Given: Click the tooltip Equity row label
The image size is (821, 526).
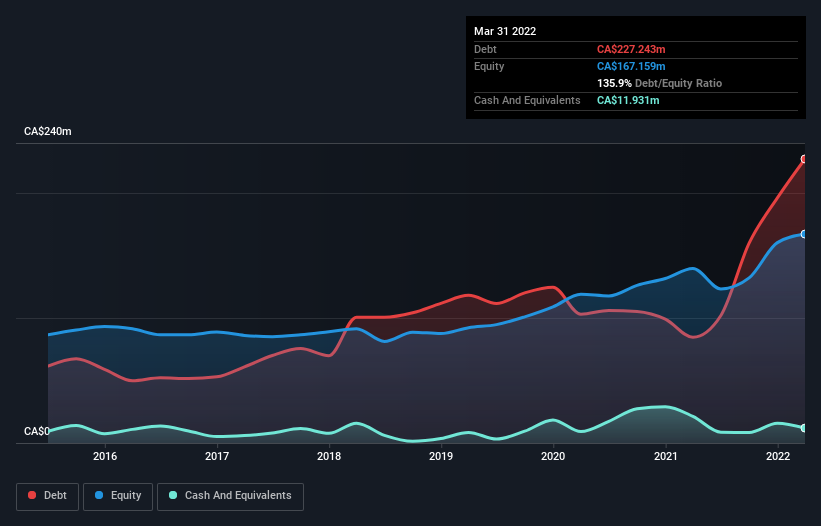Looking at the screenshot, I should coord(489,66).
